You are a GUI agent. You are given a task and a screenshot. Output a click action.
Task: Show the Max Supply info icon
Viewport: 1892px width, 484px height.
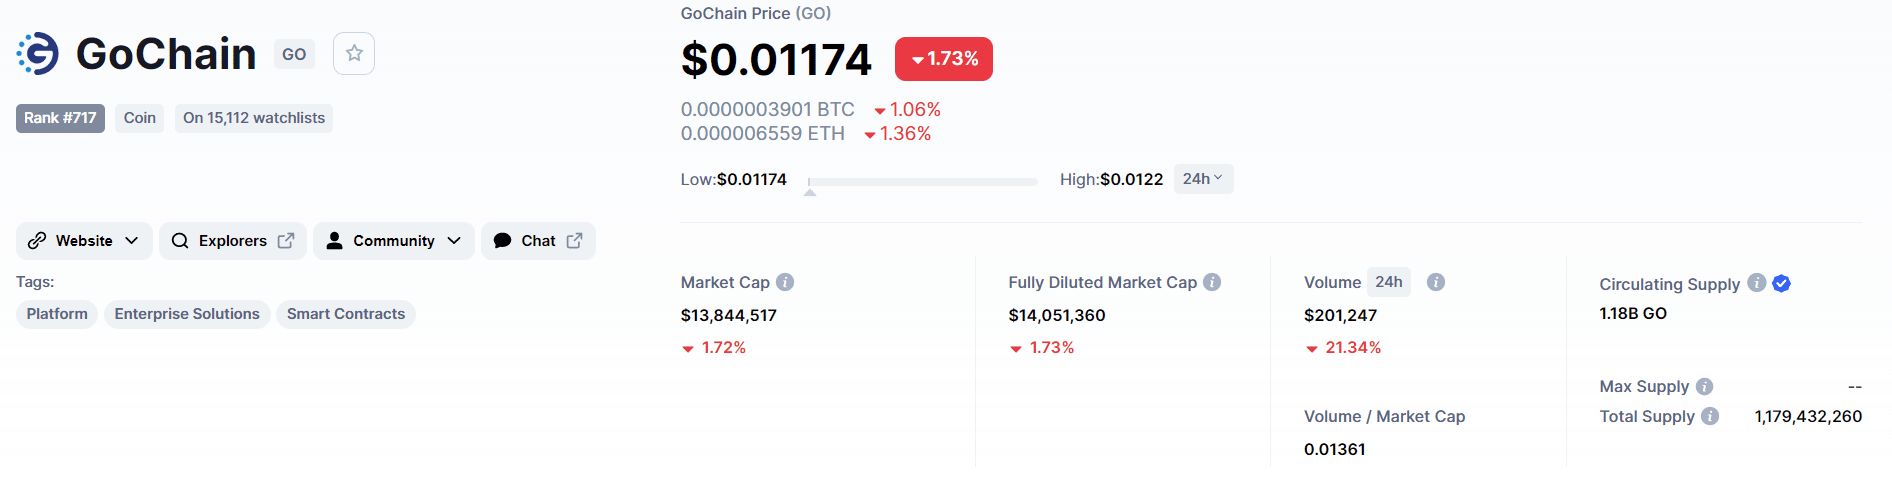1704,386
